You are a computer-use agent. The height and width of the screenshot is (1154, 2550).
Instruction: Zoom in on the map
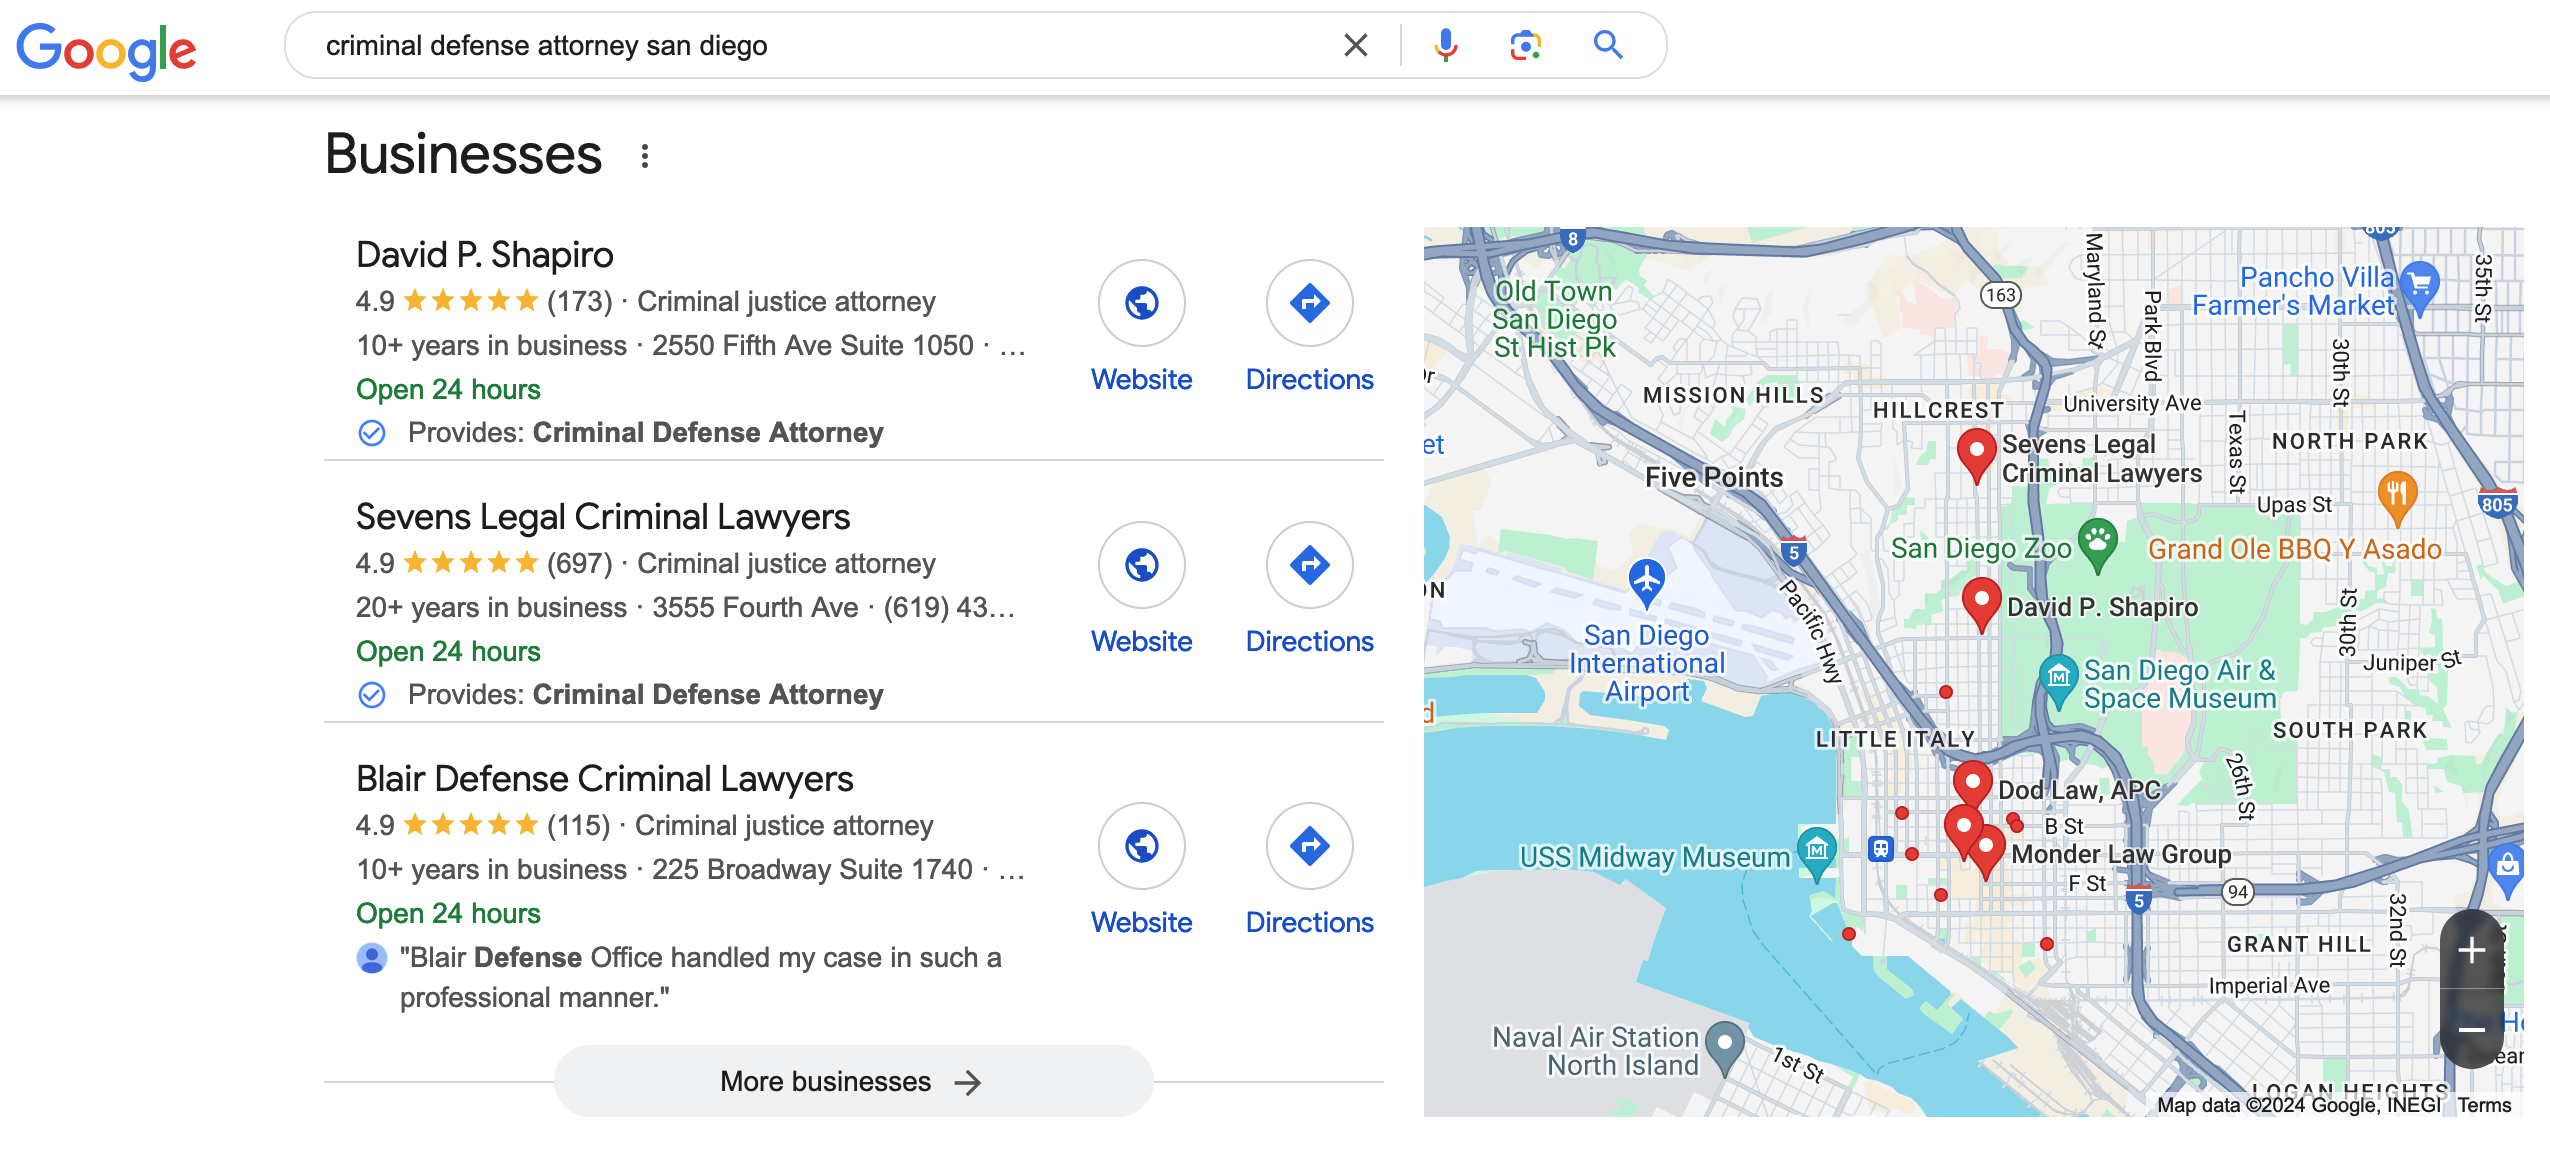[2471, 950]
